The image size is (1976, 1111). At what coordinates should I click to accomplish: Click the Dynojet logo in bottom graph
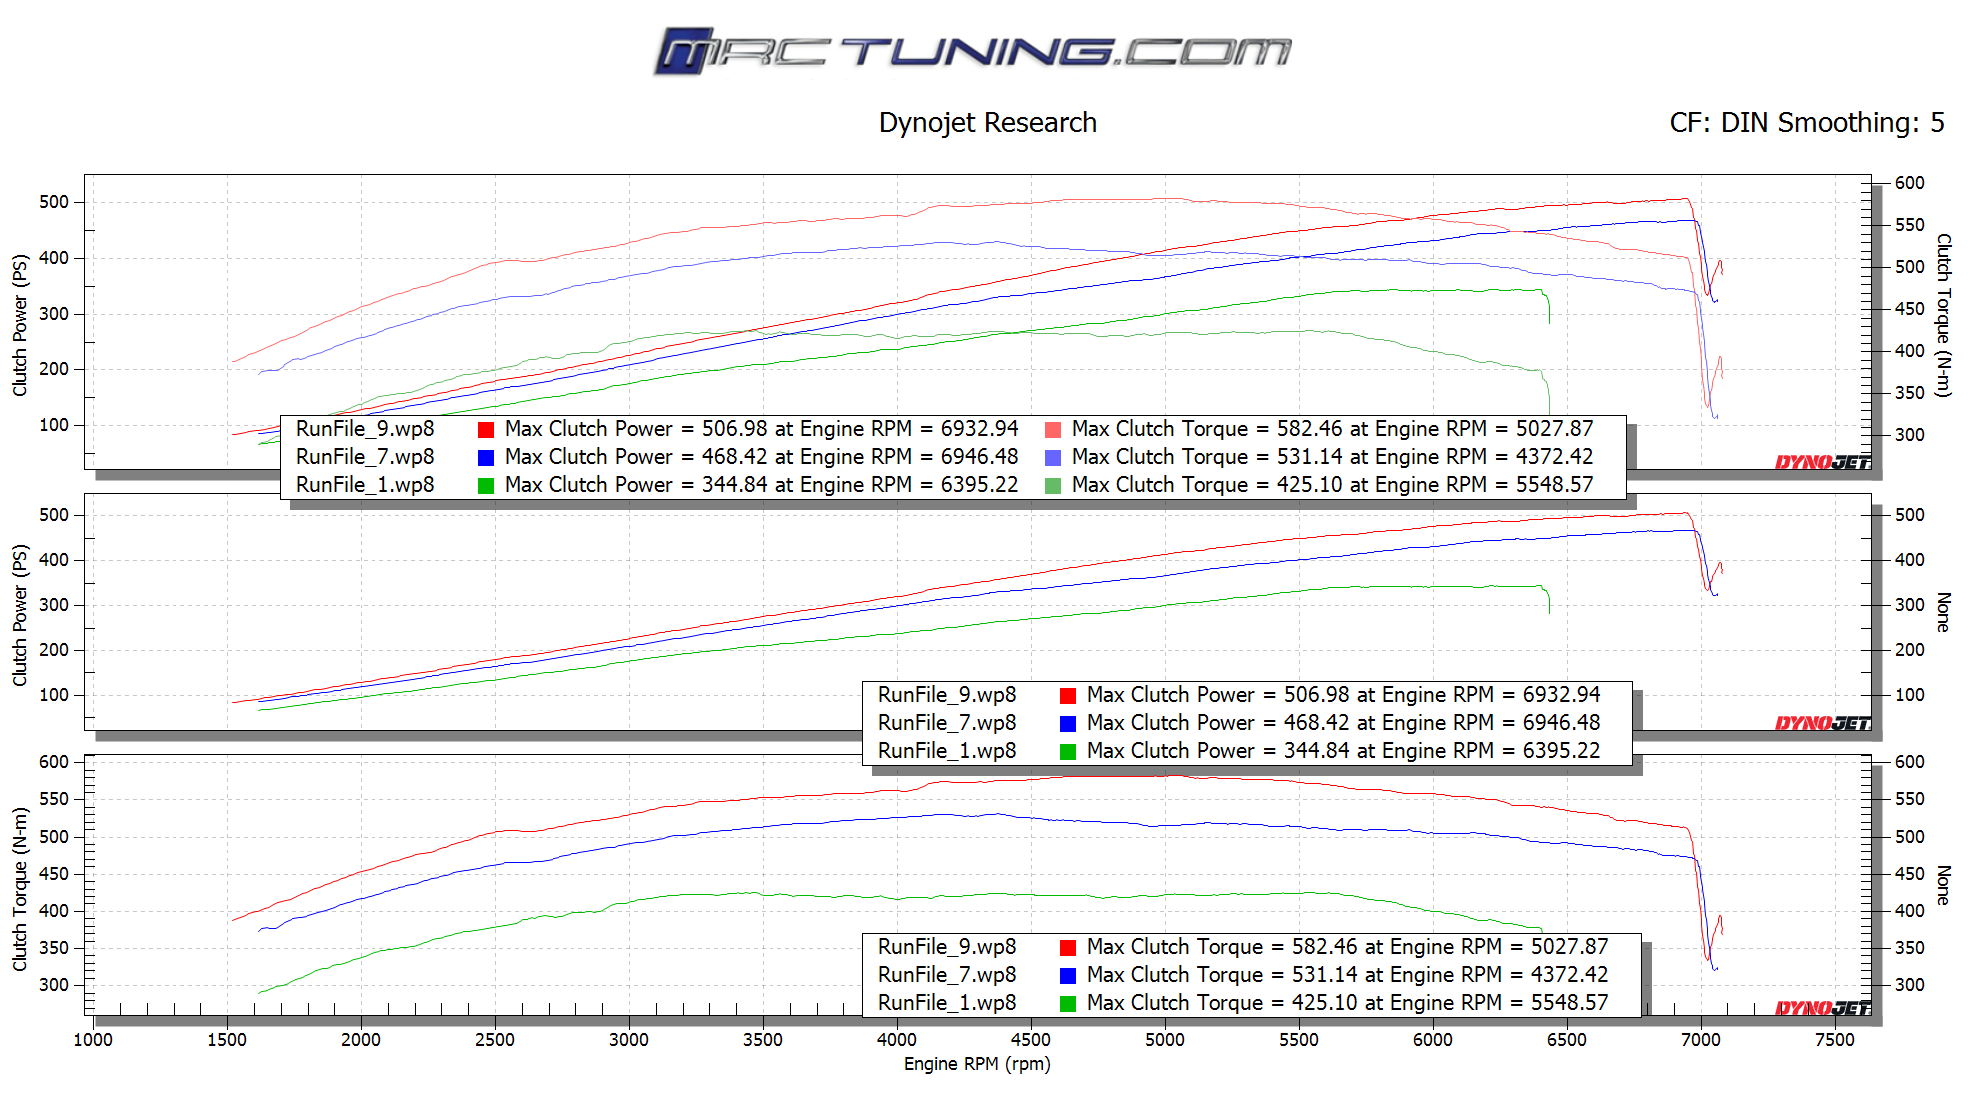pyautogui.click(x=1822, y=1008)
